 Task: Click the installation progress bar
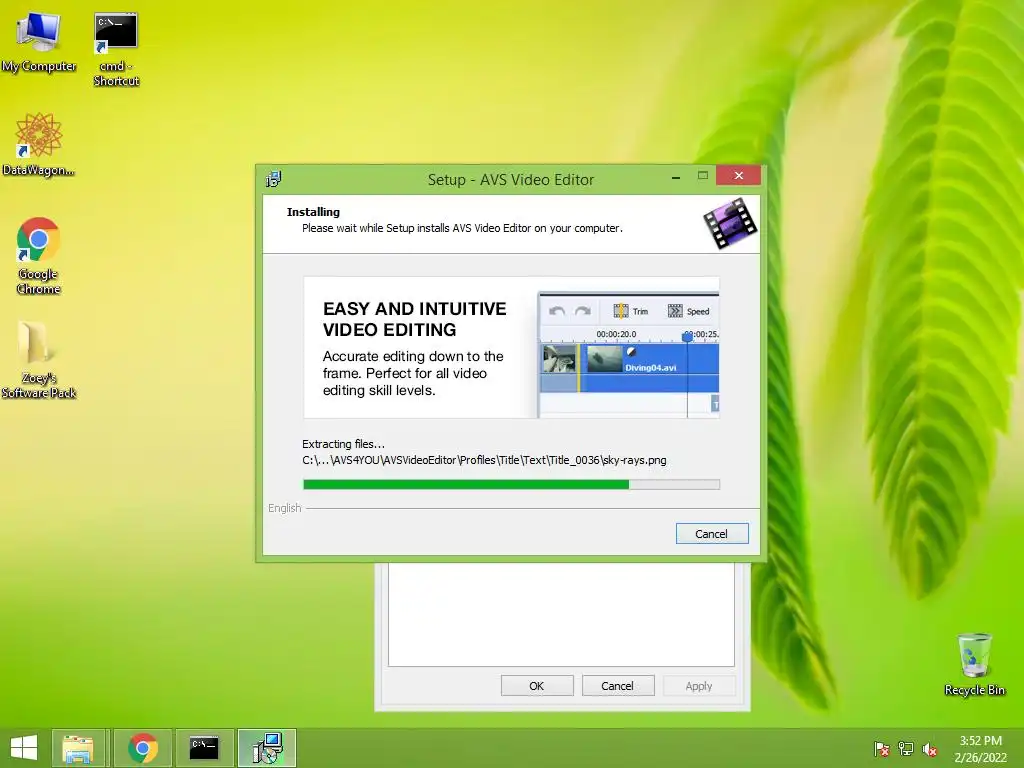[x=511, y=485]
